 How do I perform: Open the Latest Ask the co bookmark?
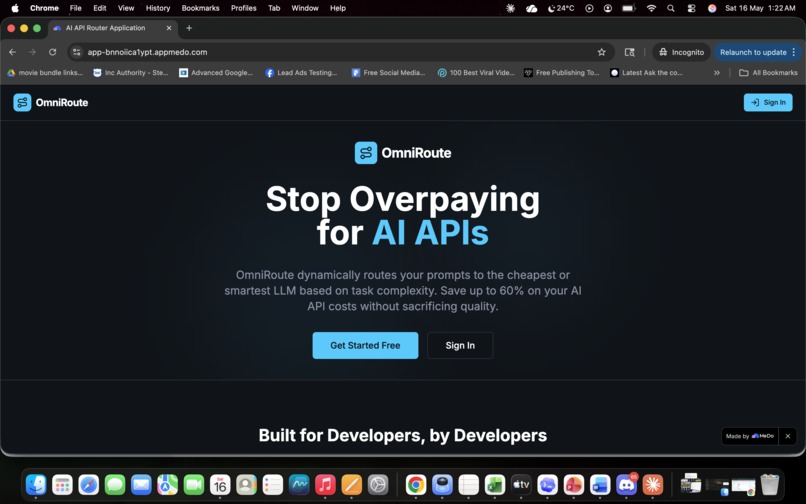647,73
